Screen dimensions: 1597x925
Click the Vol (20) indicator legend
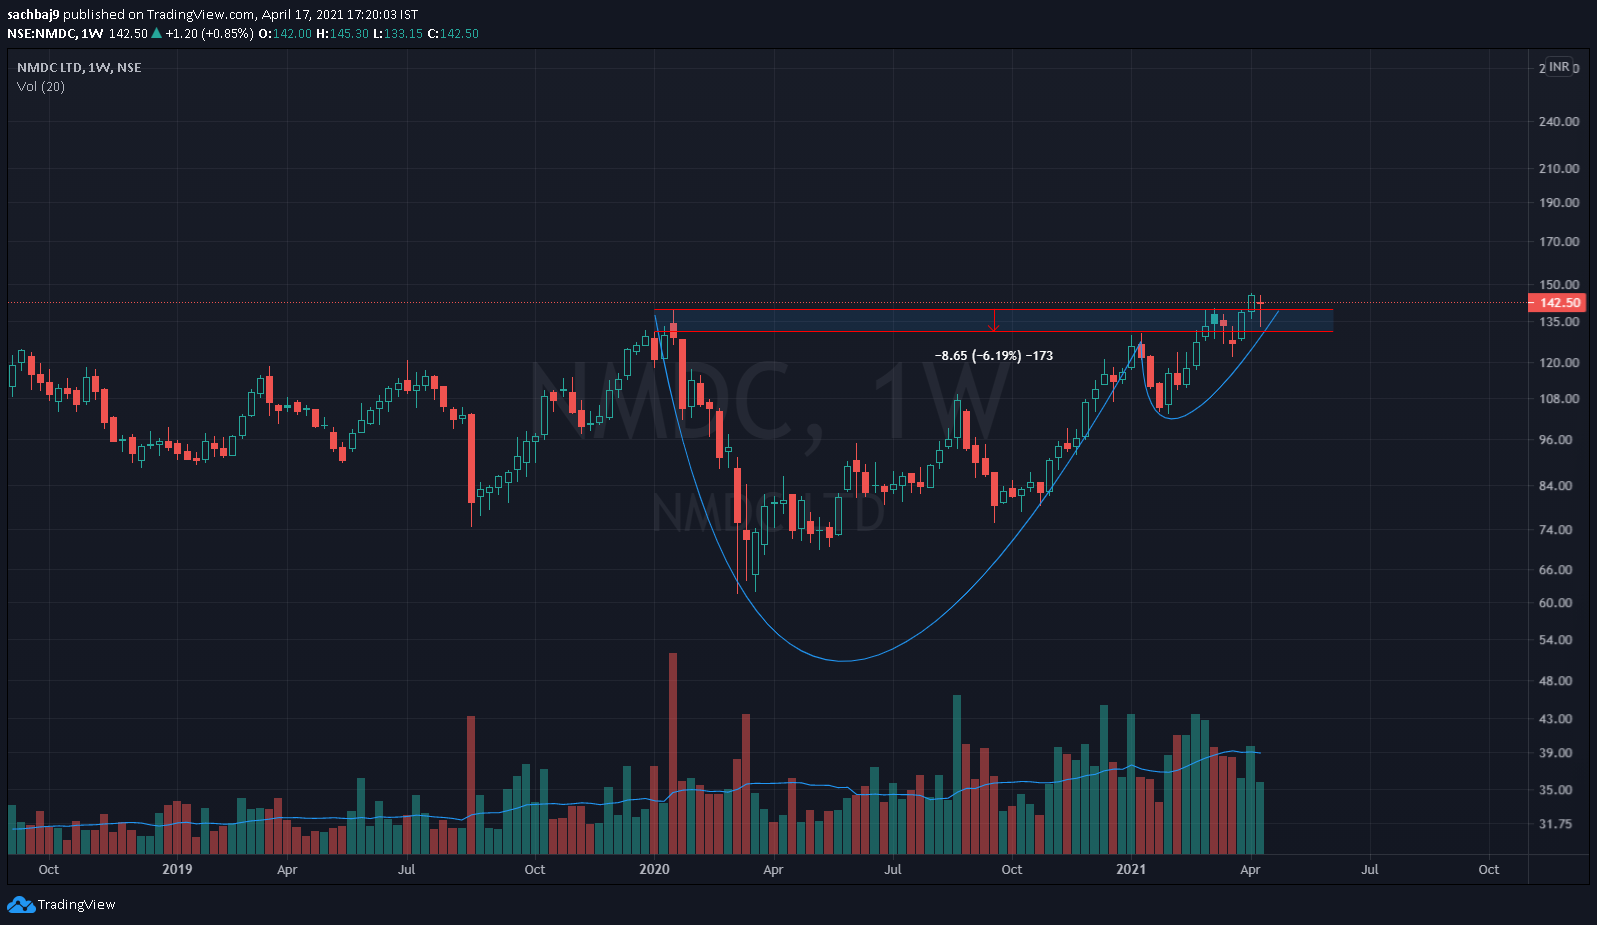pos(41,86)
